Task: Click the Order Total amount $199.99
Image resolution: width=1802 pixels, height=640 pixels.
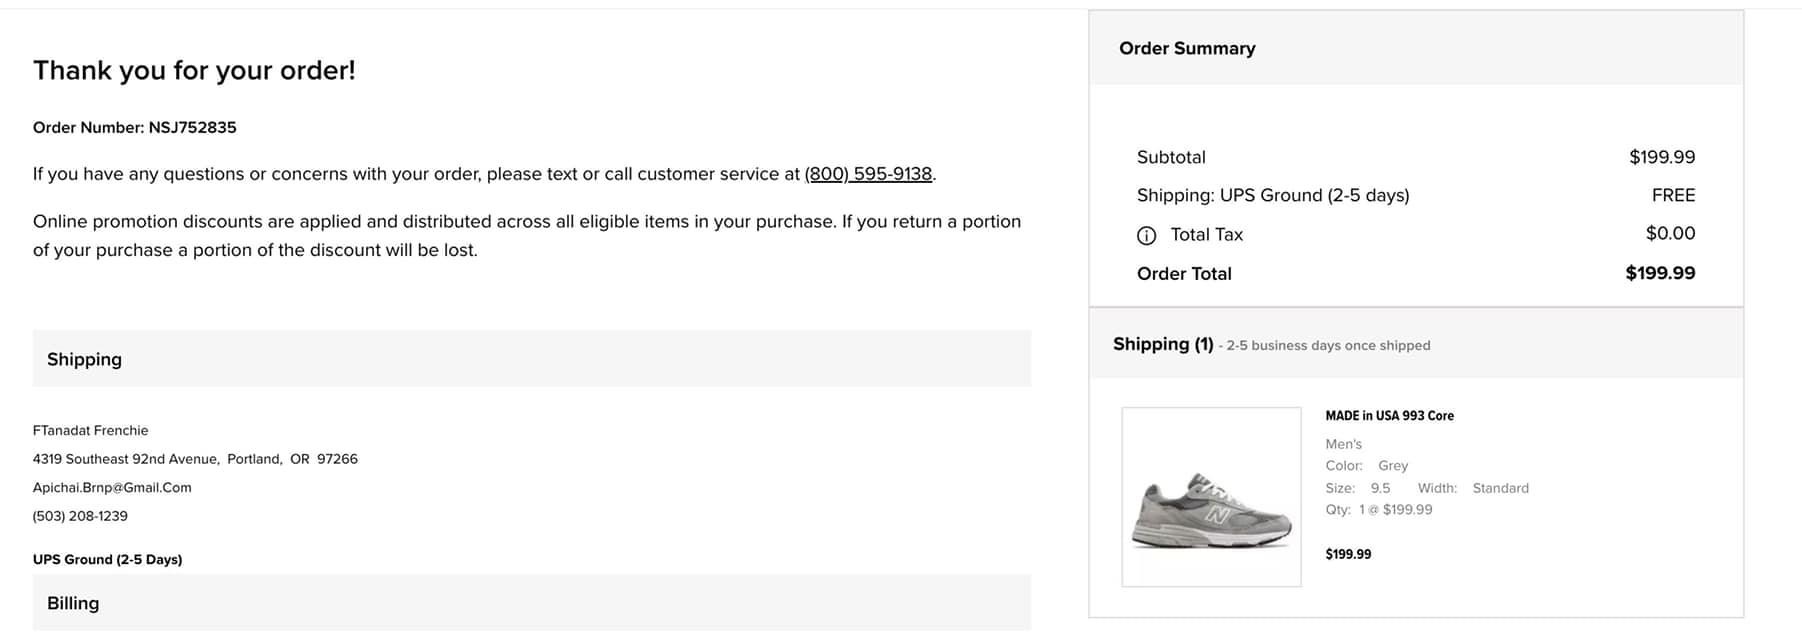Action: coord(1660,273)
